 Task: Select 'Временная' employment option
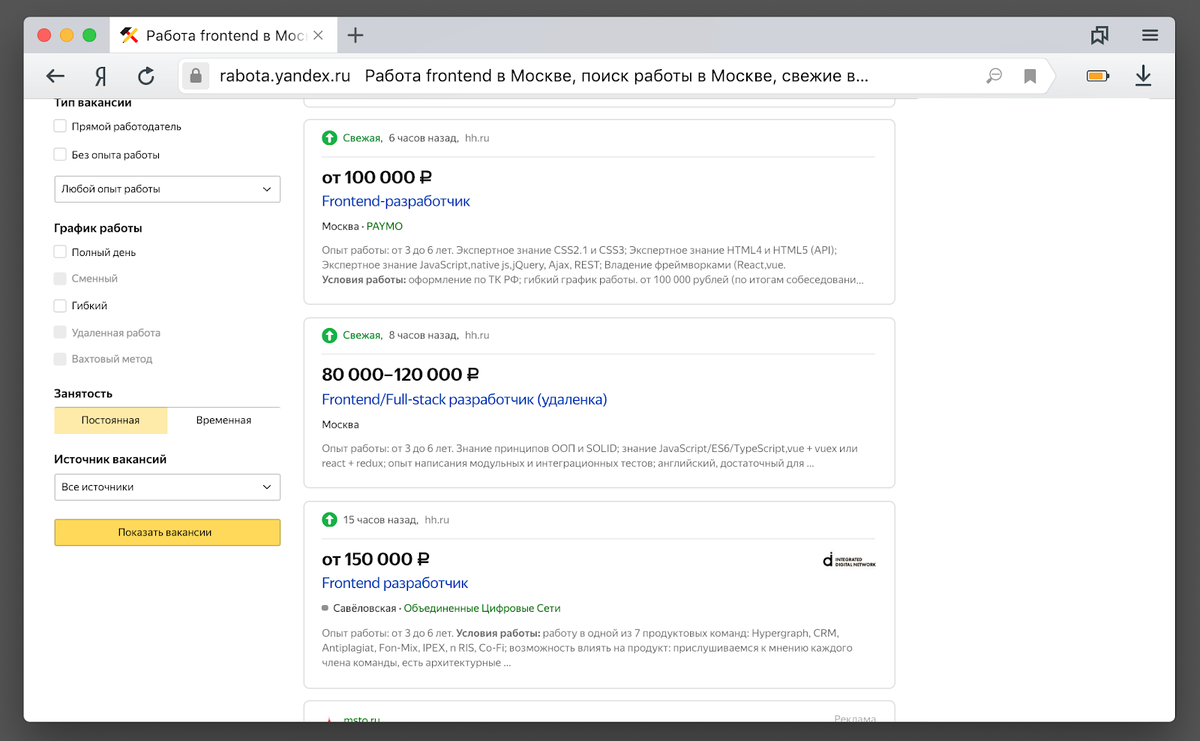tap(224, 420)
